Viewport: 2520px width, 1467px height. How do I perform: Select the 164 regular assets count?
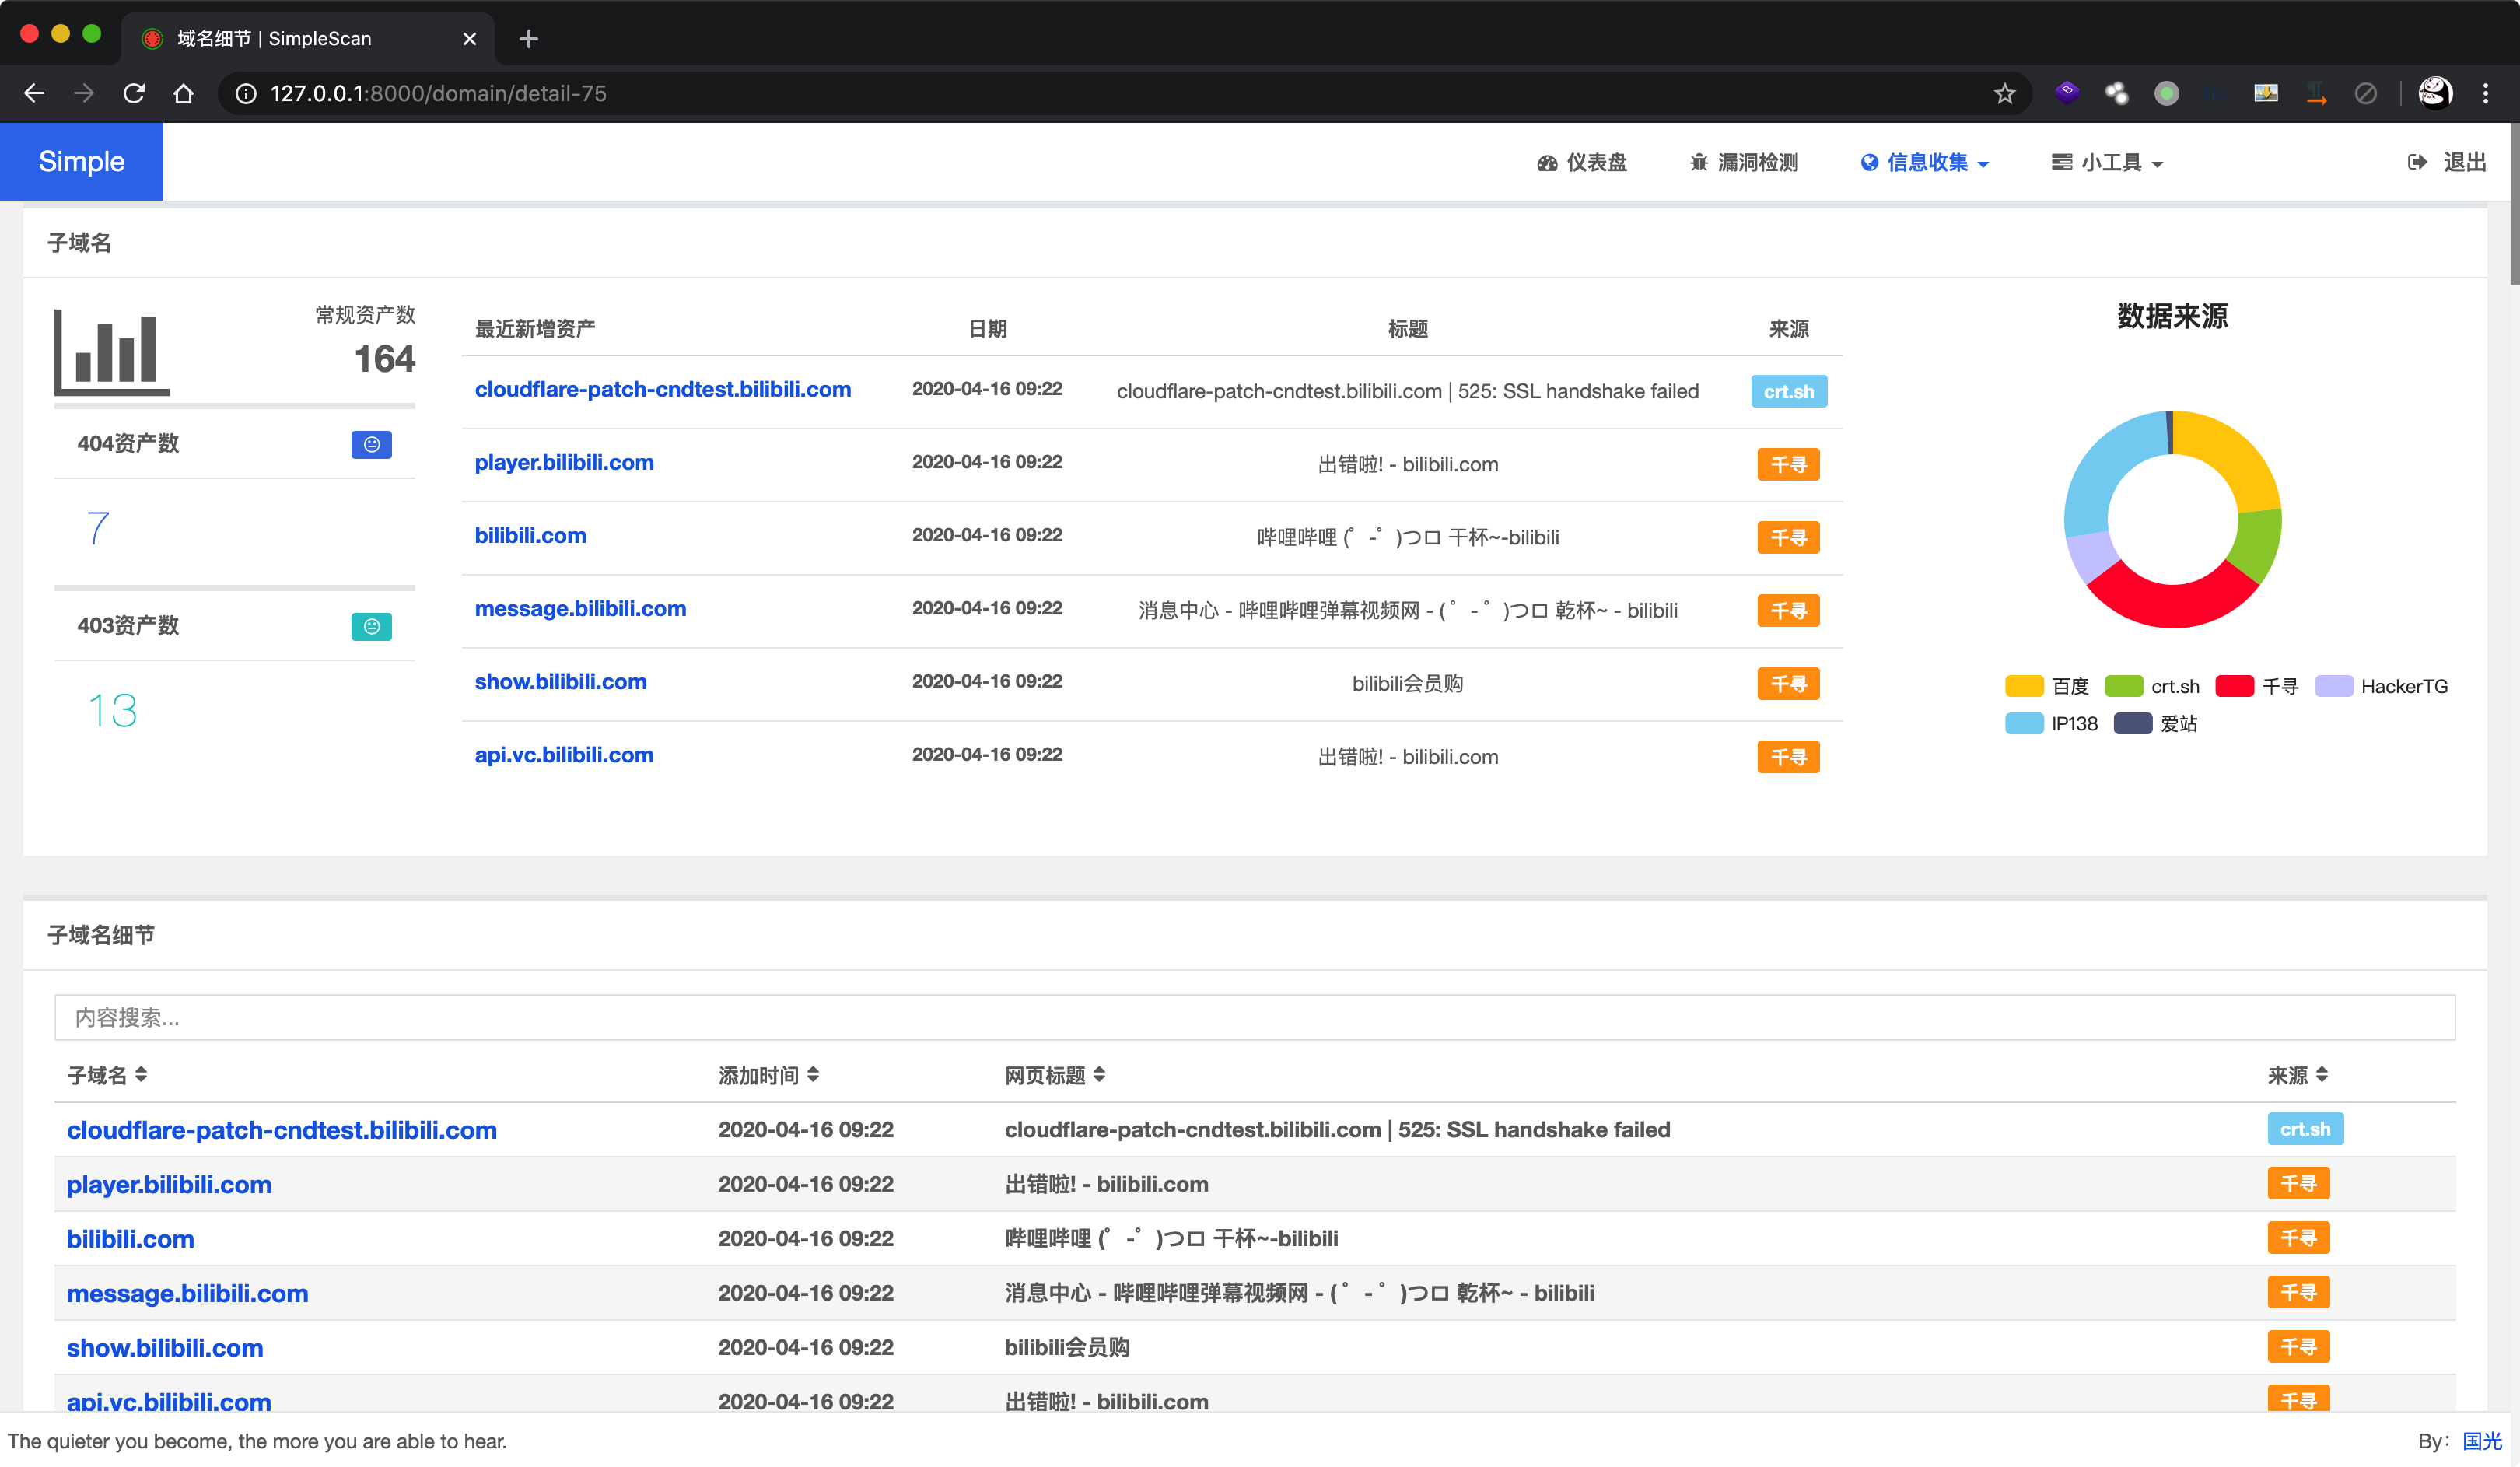384,358
